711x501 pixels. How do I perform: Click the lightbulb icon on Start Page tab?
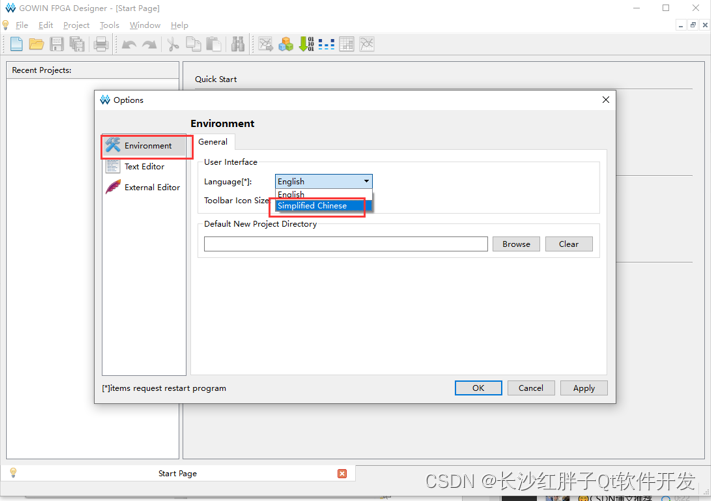click(13, 473)
